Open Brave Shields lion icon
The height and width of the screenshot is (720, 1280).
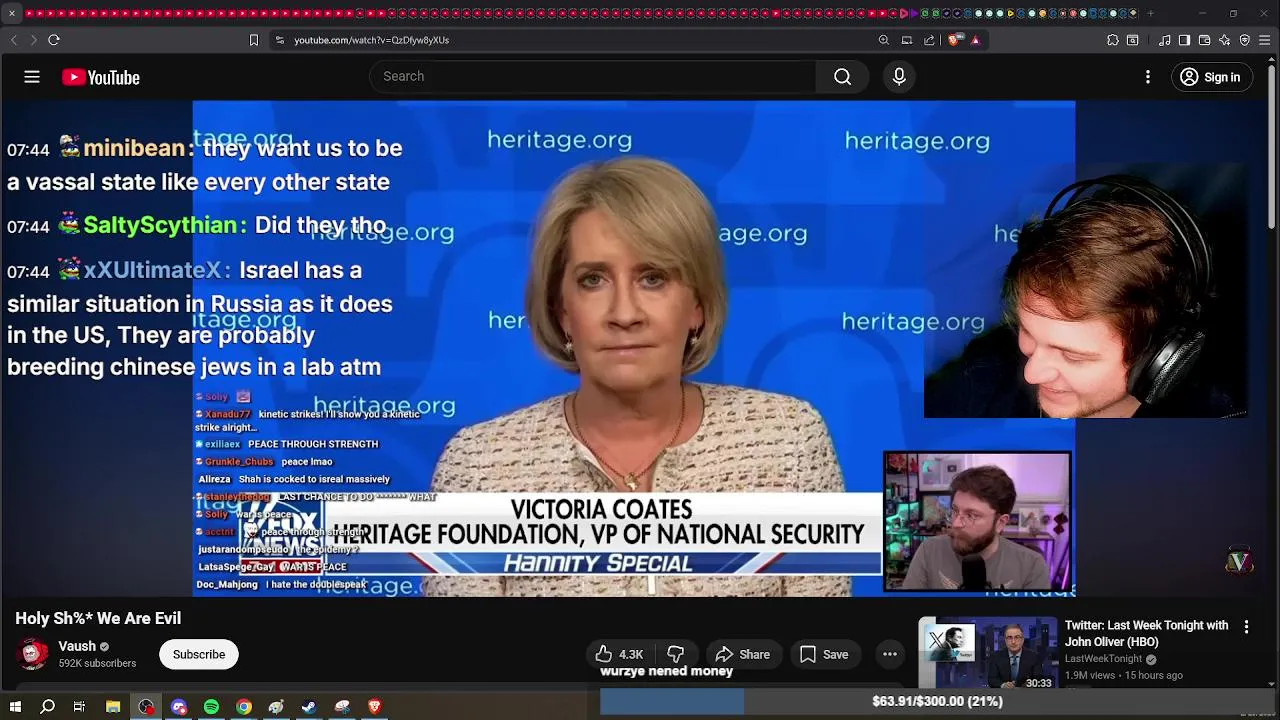tap(954, 40)
